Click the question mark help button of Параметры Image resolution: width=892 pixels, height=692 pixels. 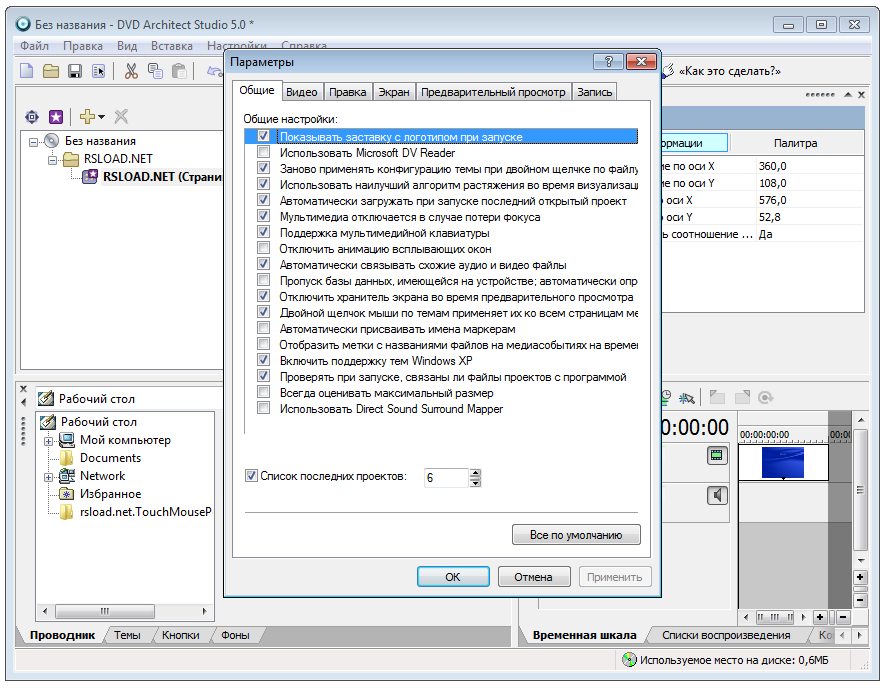point(608,61)
